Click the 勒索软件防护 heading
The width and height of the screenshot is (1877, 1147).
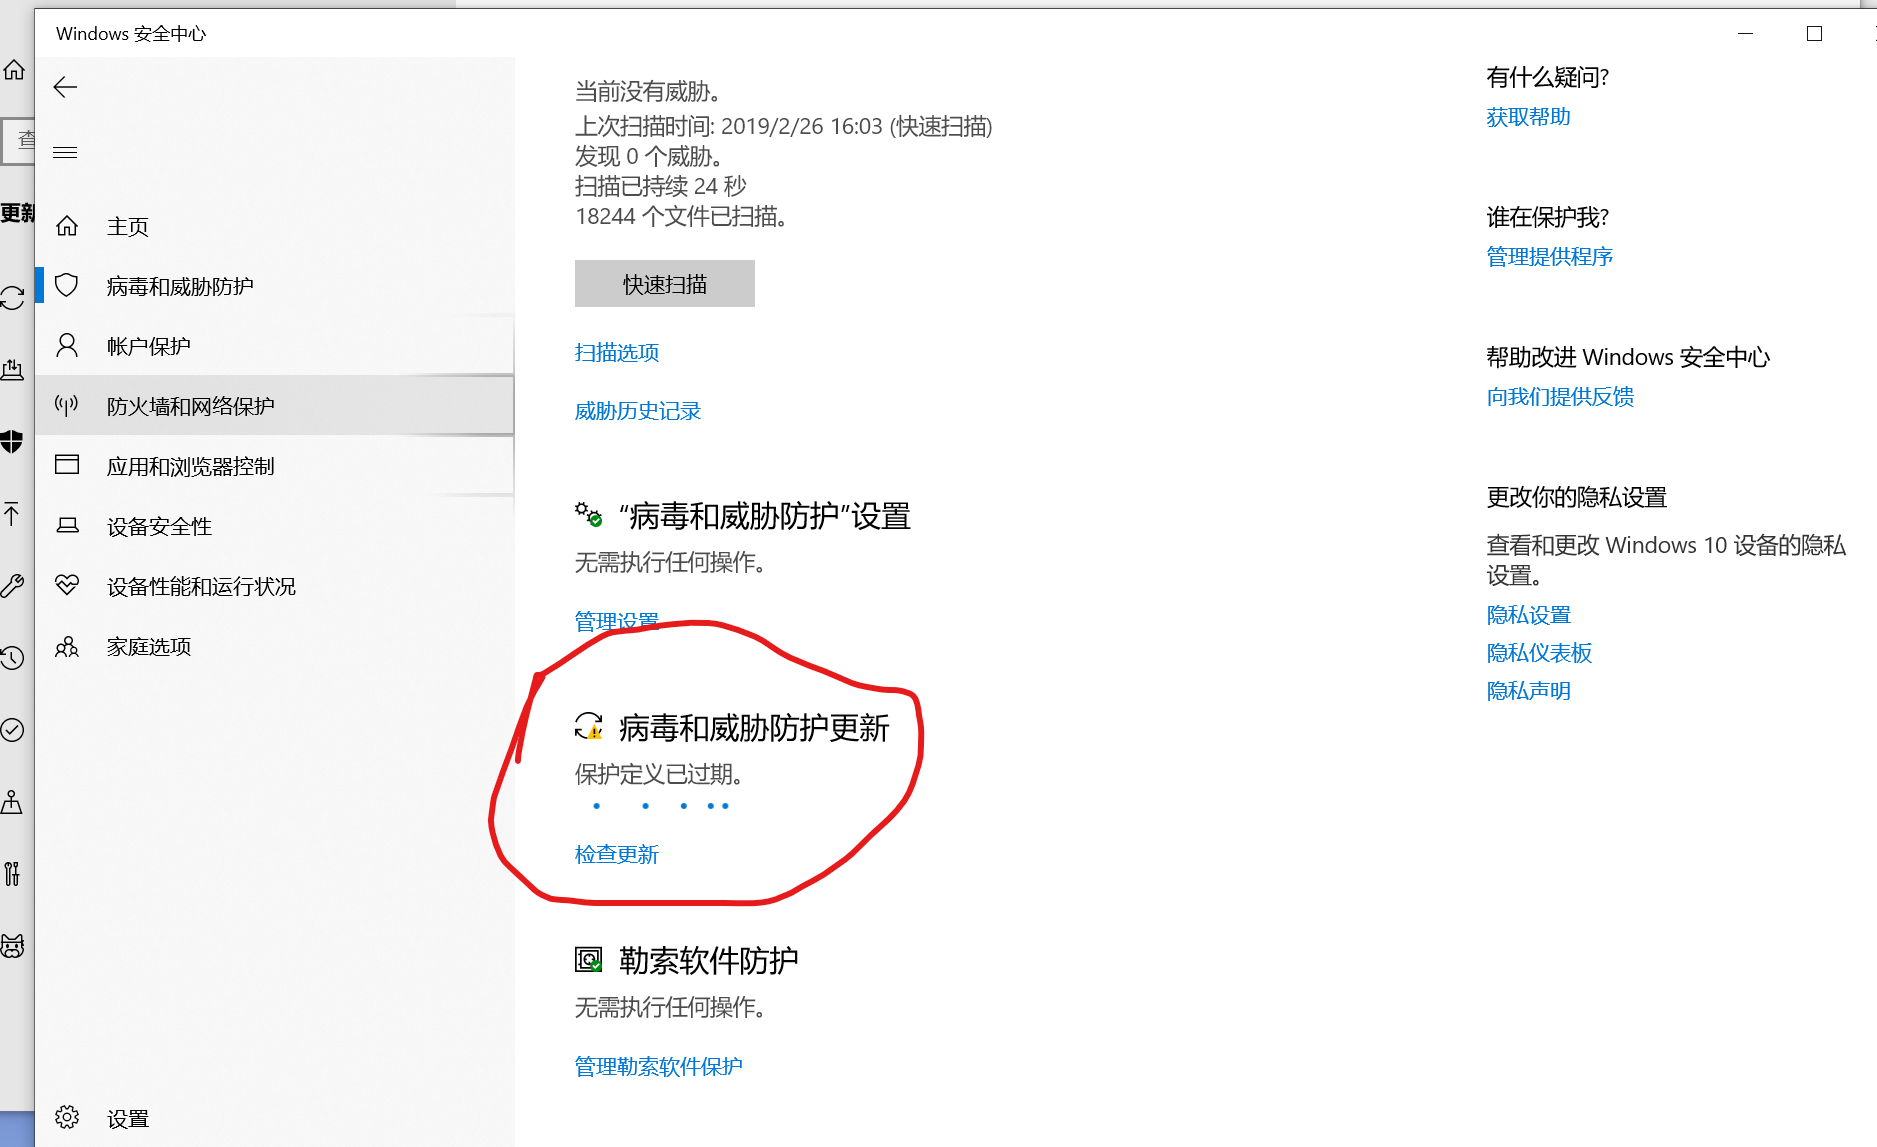click(x=709, y=960)
